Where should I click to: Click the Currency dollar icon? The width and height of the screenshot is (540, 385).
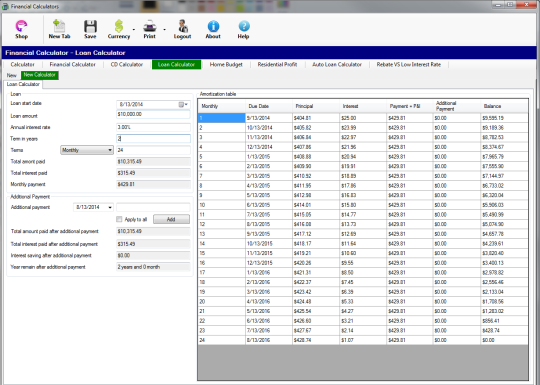[119, 29]
